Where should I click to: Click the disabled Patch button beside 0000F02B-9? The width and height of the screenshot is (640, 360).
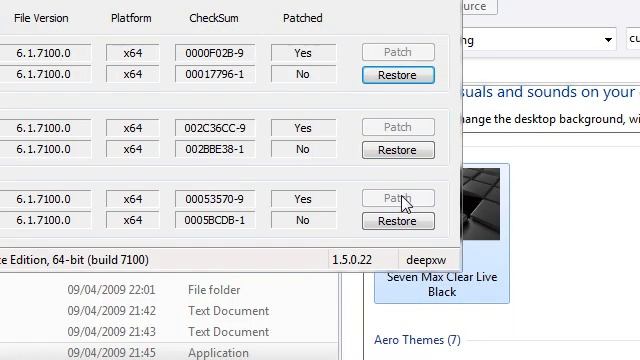point(398,52)
